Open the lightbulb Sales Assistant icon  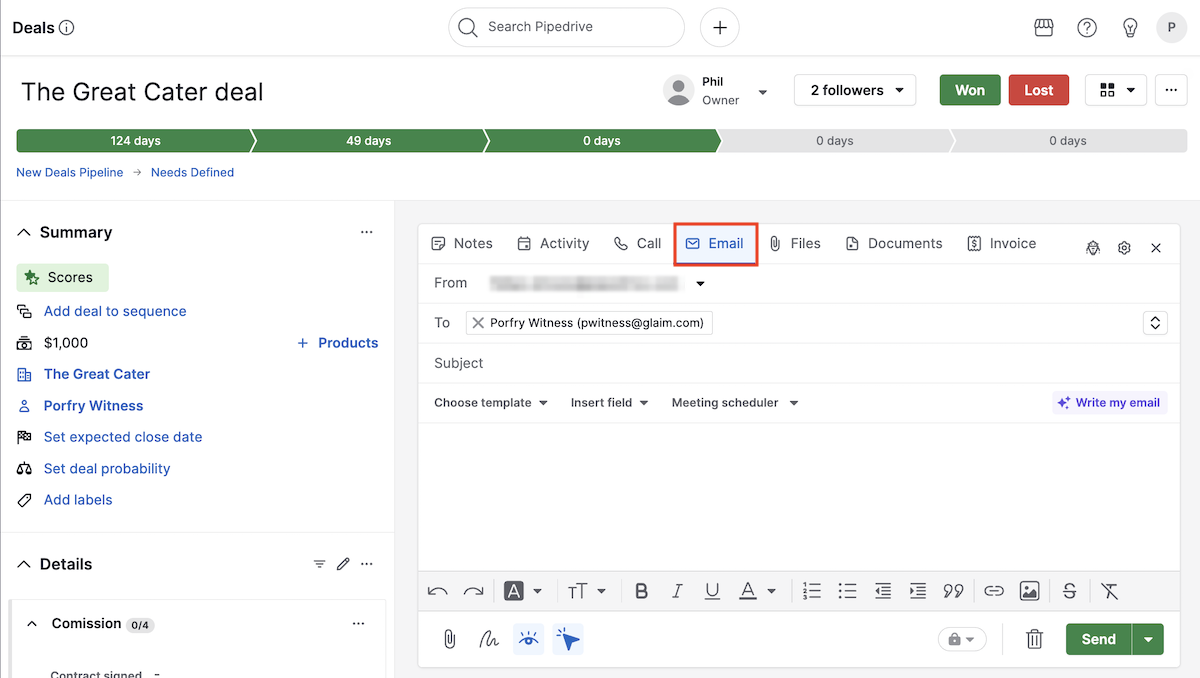click(1130, 28)
